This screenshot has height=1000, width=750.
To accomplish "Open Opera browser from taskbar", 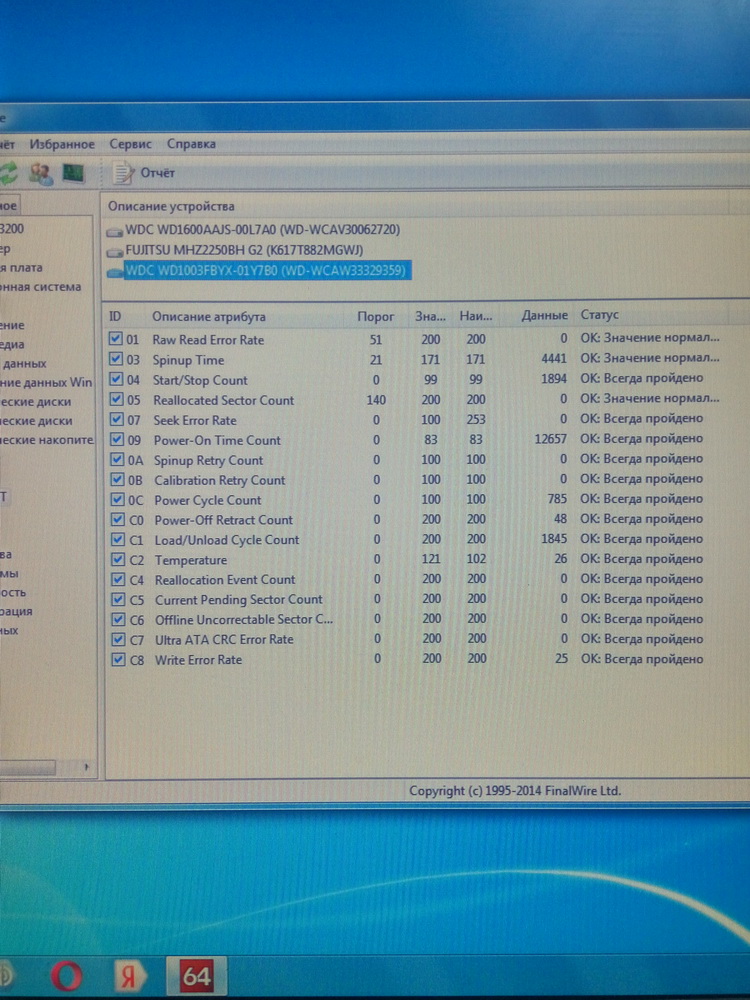I will click(x=66, y=976).
